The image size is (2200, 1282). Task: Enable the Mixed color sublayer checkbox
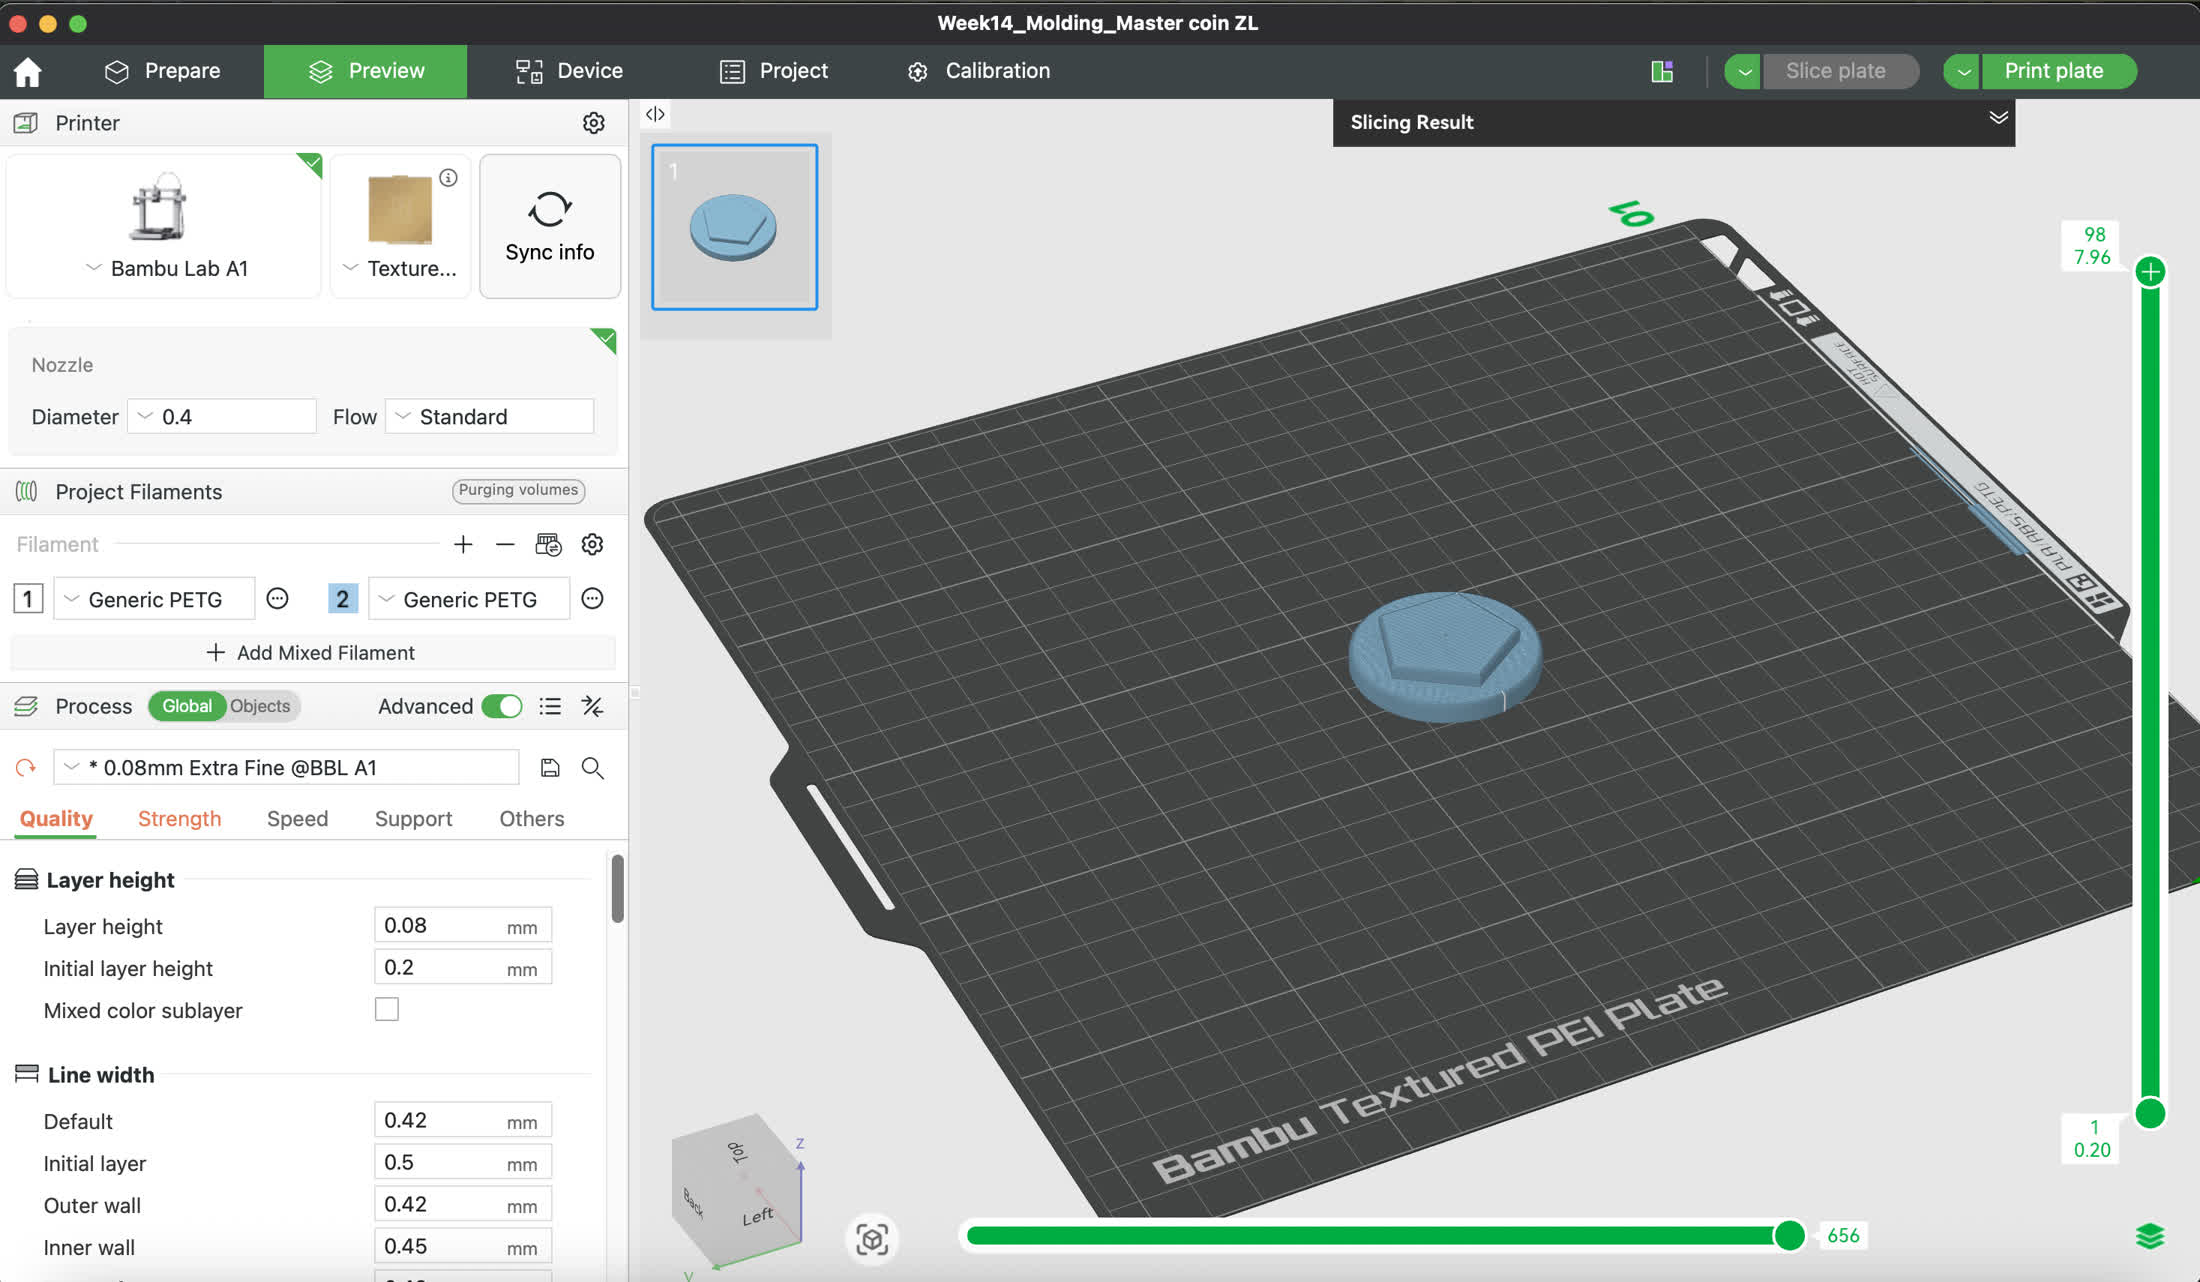click(x=387, y=1010)
